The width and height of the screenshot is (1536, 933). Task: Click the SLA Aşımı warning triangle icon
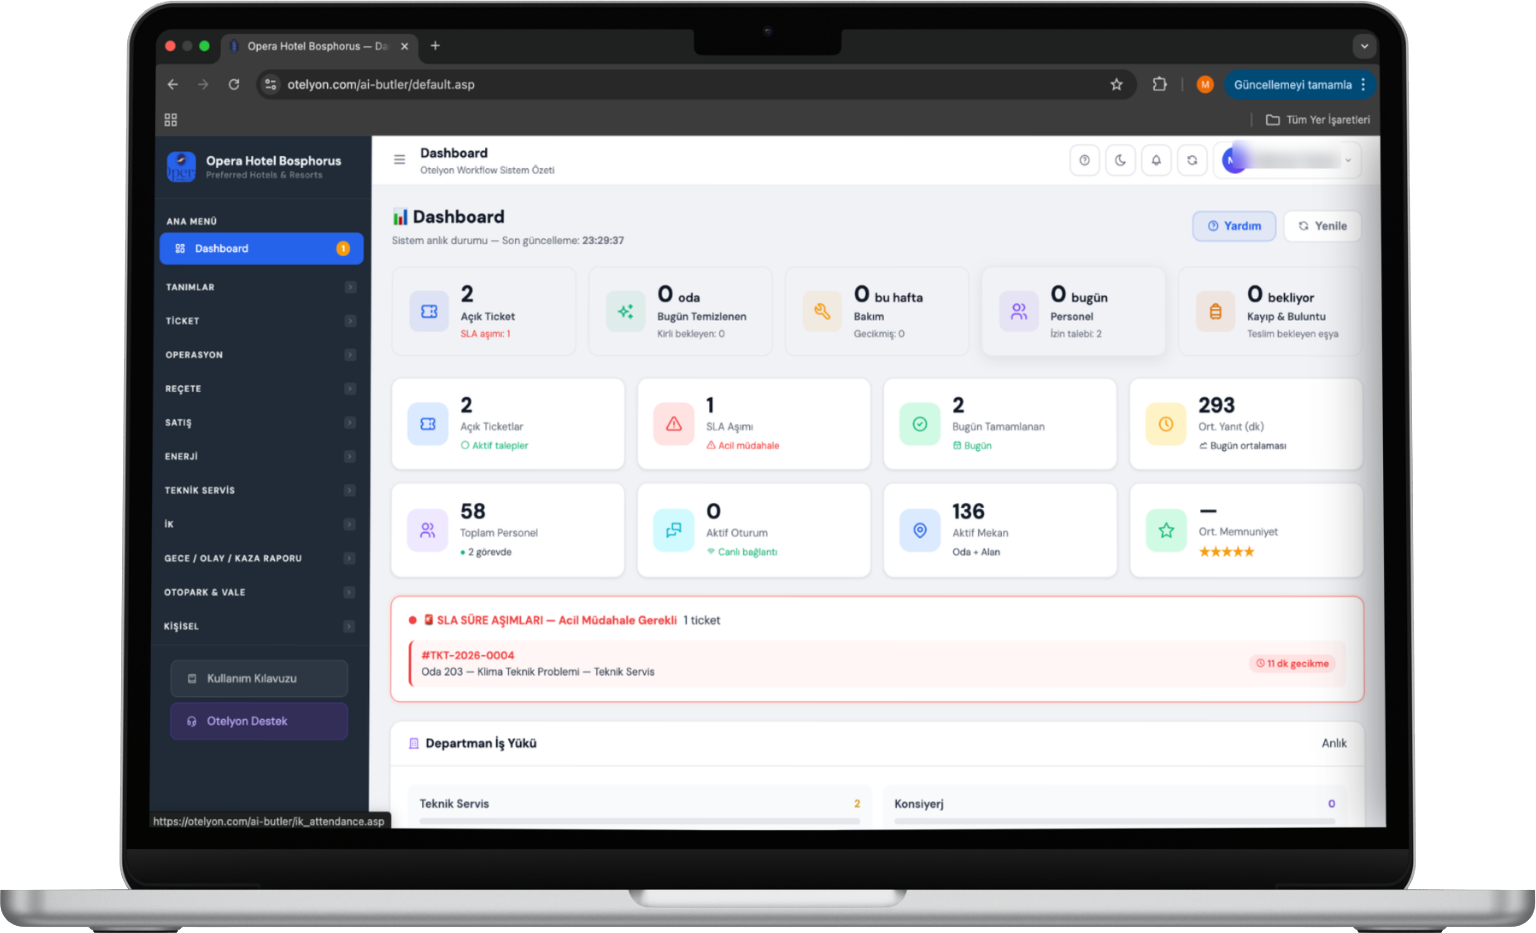[x=674, y=424]
